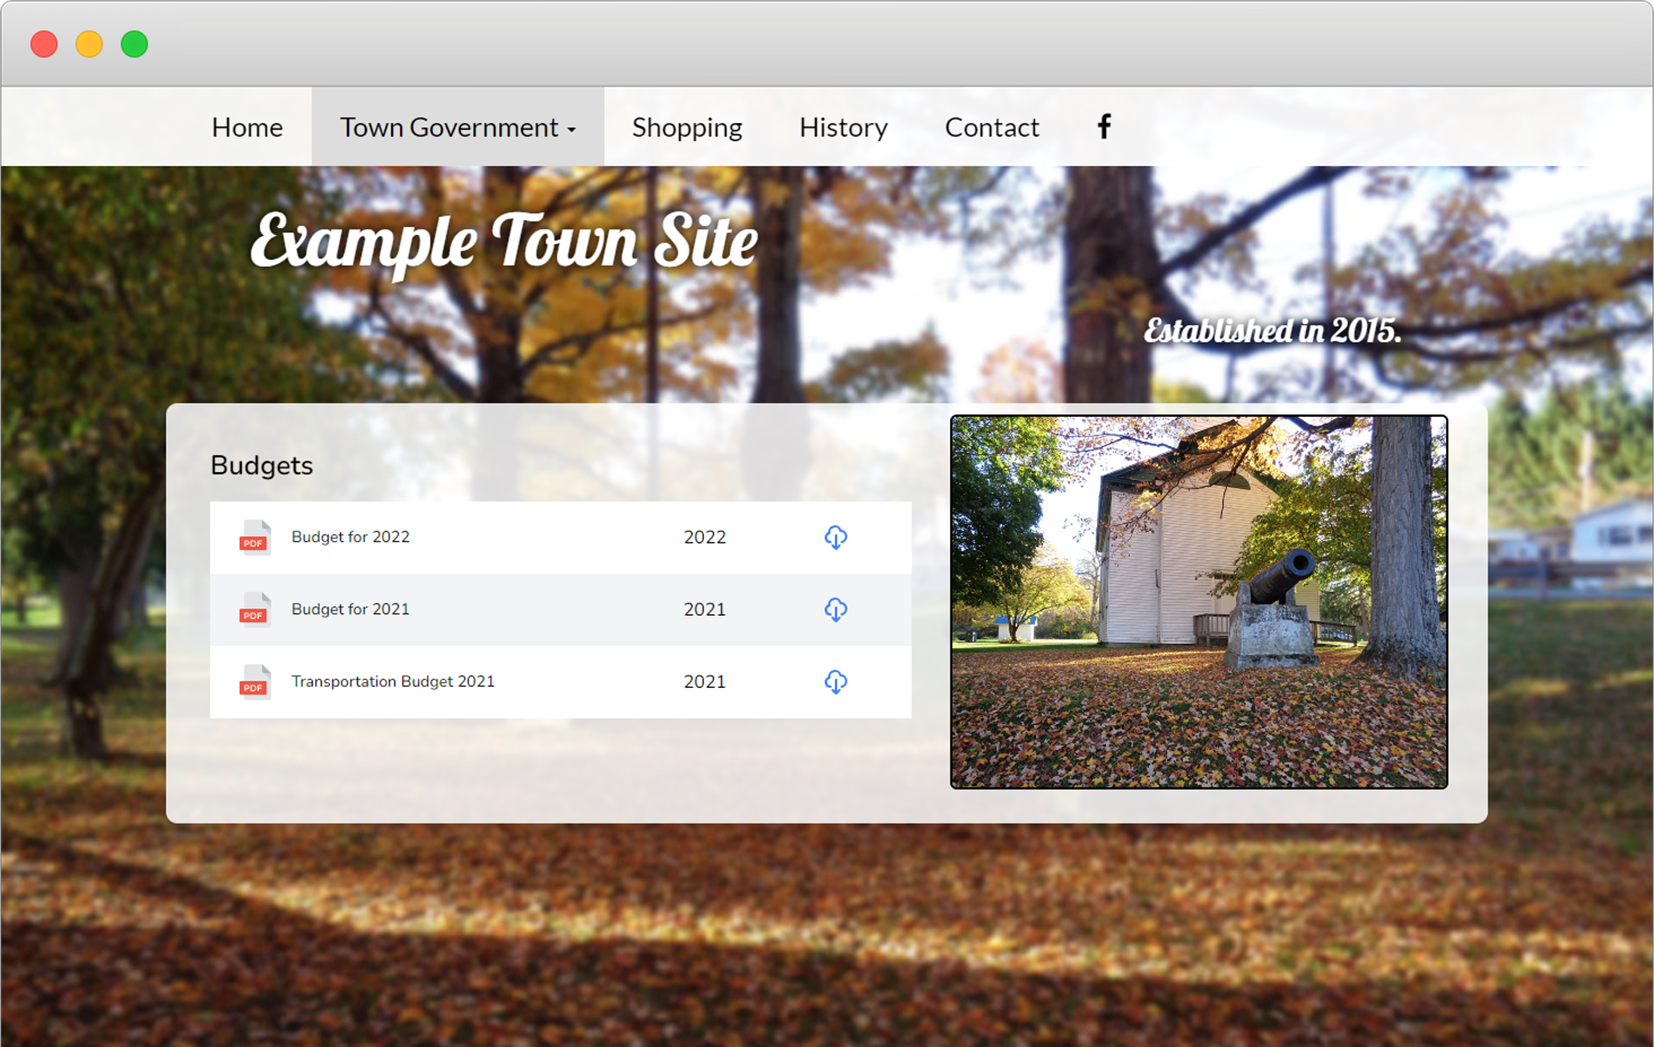1654x1047 pixels.
Task: Download the Transportation Budget 2021 file
Action: 835,681
